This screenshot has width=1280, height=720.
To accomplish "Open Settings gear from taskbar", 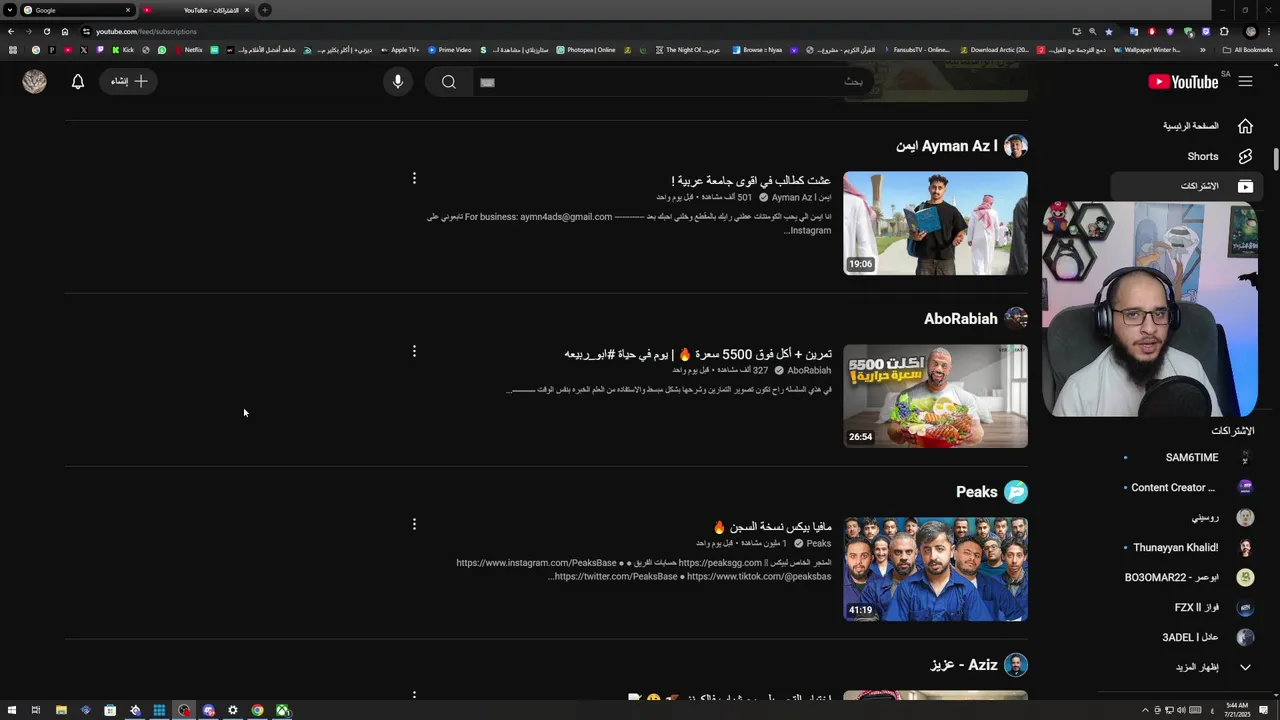I will (x=233, y=710).
